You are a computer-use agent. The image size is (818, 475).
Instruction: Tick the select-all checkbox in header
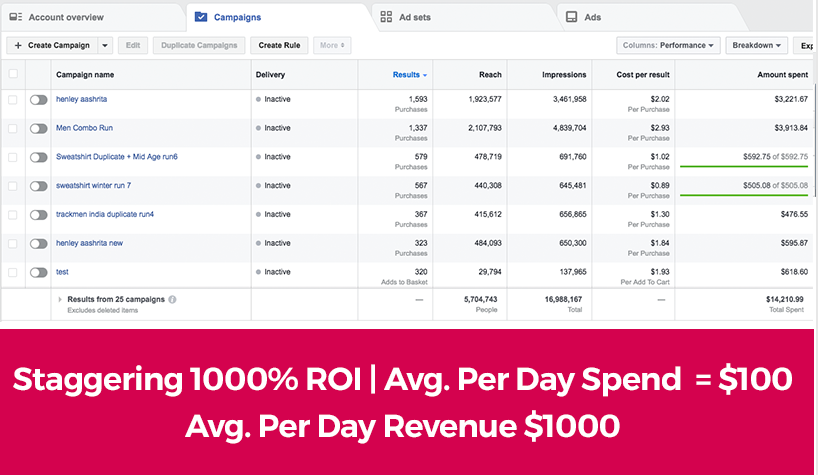(x=13, y=75)
